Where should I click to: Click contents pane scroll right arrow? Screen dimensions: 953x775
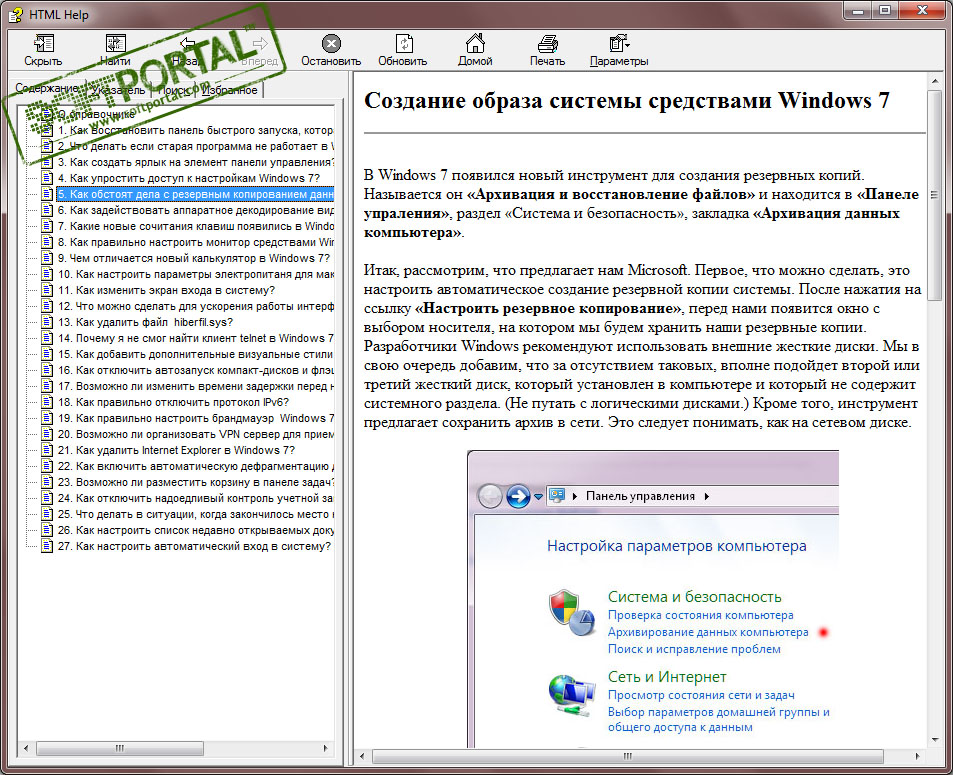click(x=326, y=748)
